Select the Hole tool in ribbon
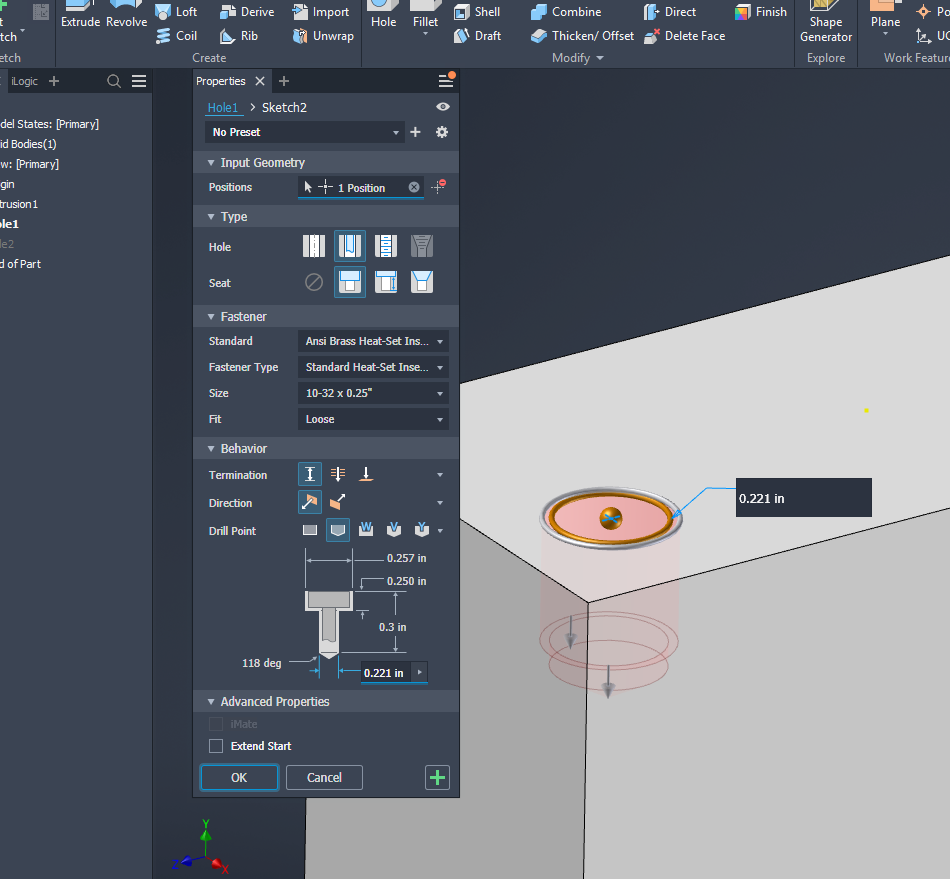The height and width of the screenshot is (879, 950). coord(384,15)
